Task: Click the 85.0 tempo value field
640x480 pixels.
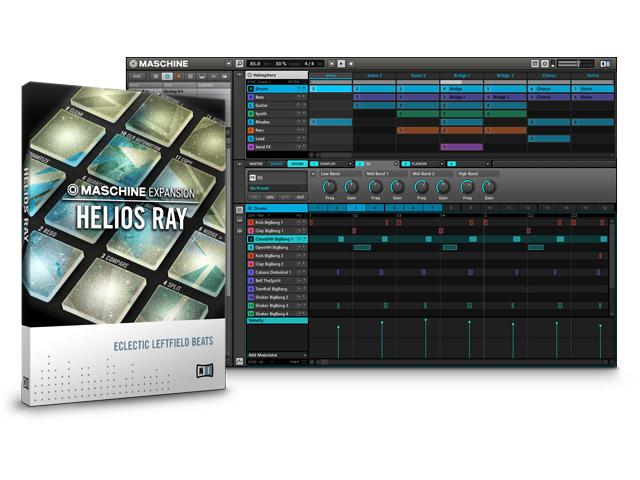Action: click(x=255, y=64)
